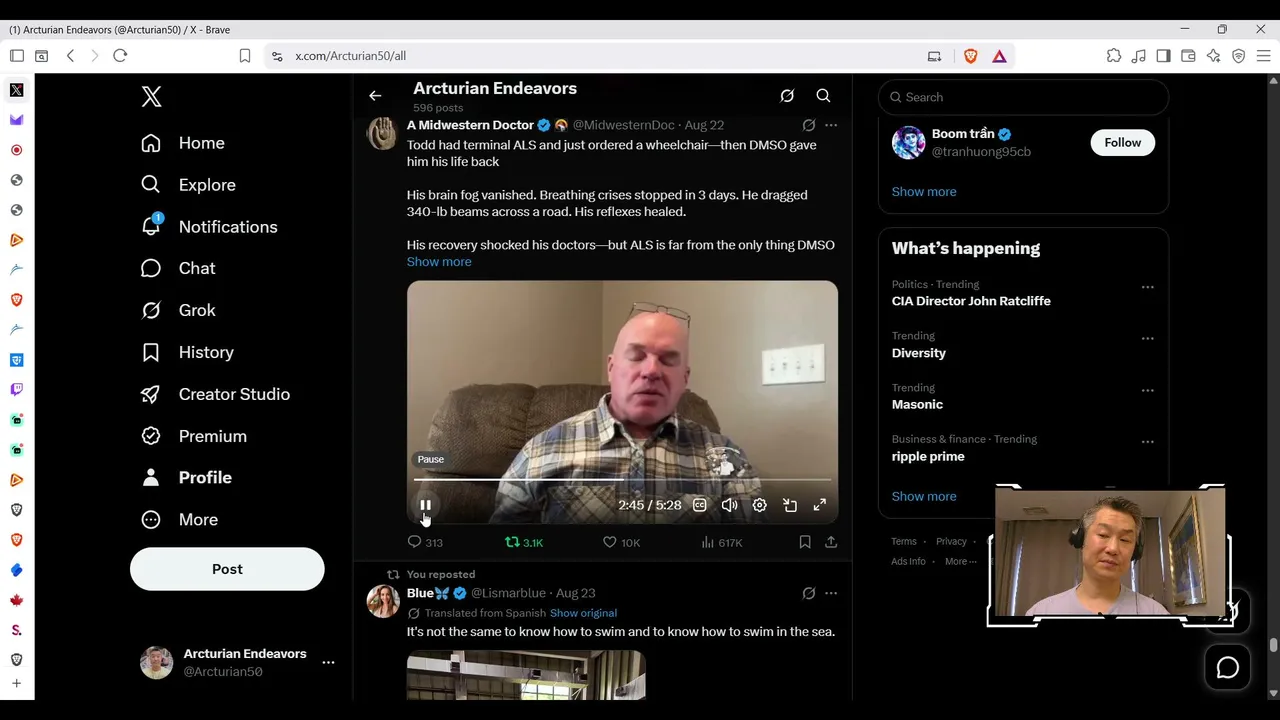Click the Post button

tap(227, 569)
